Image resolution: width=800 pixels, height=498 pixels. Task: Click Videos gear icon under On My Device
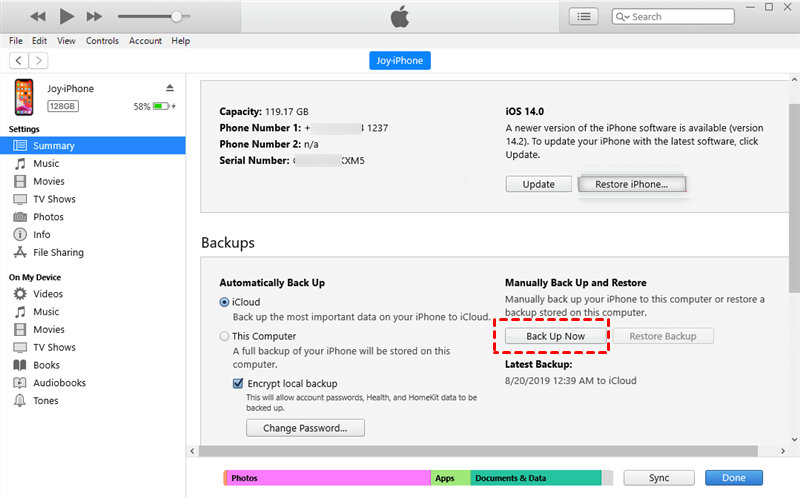pos(20,294)
